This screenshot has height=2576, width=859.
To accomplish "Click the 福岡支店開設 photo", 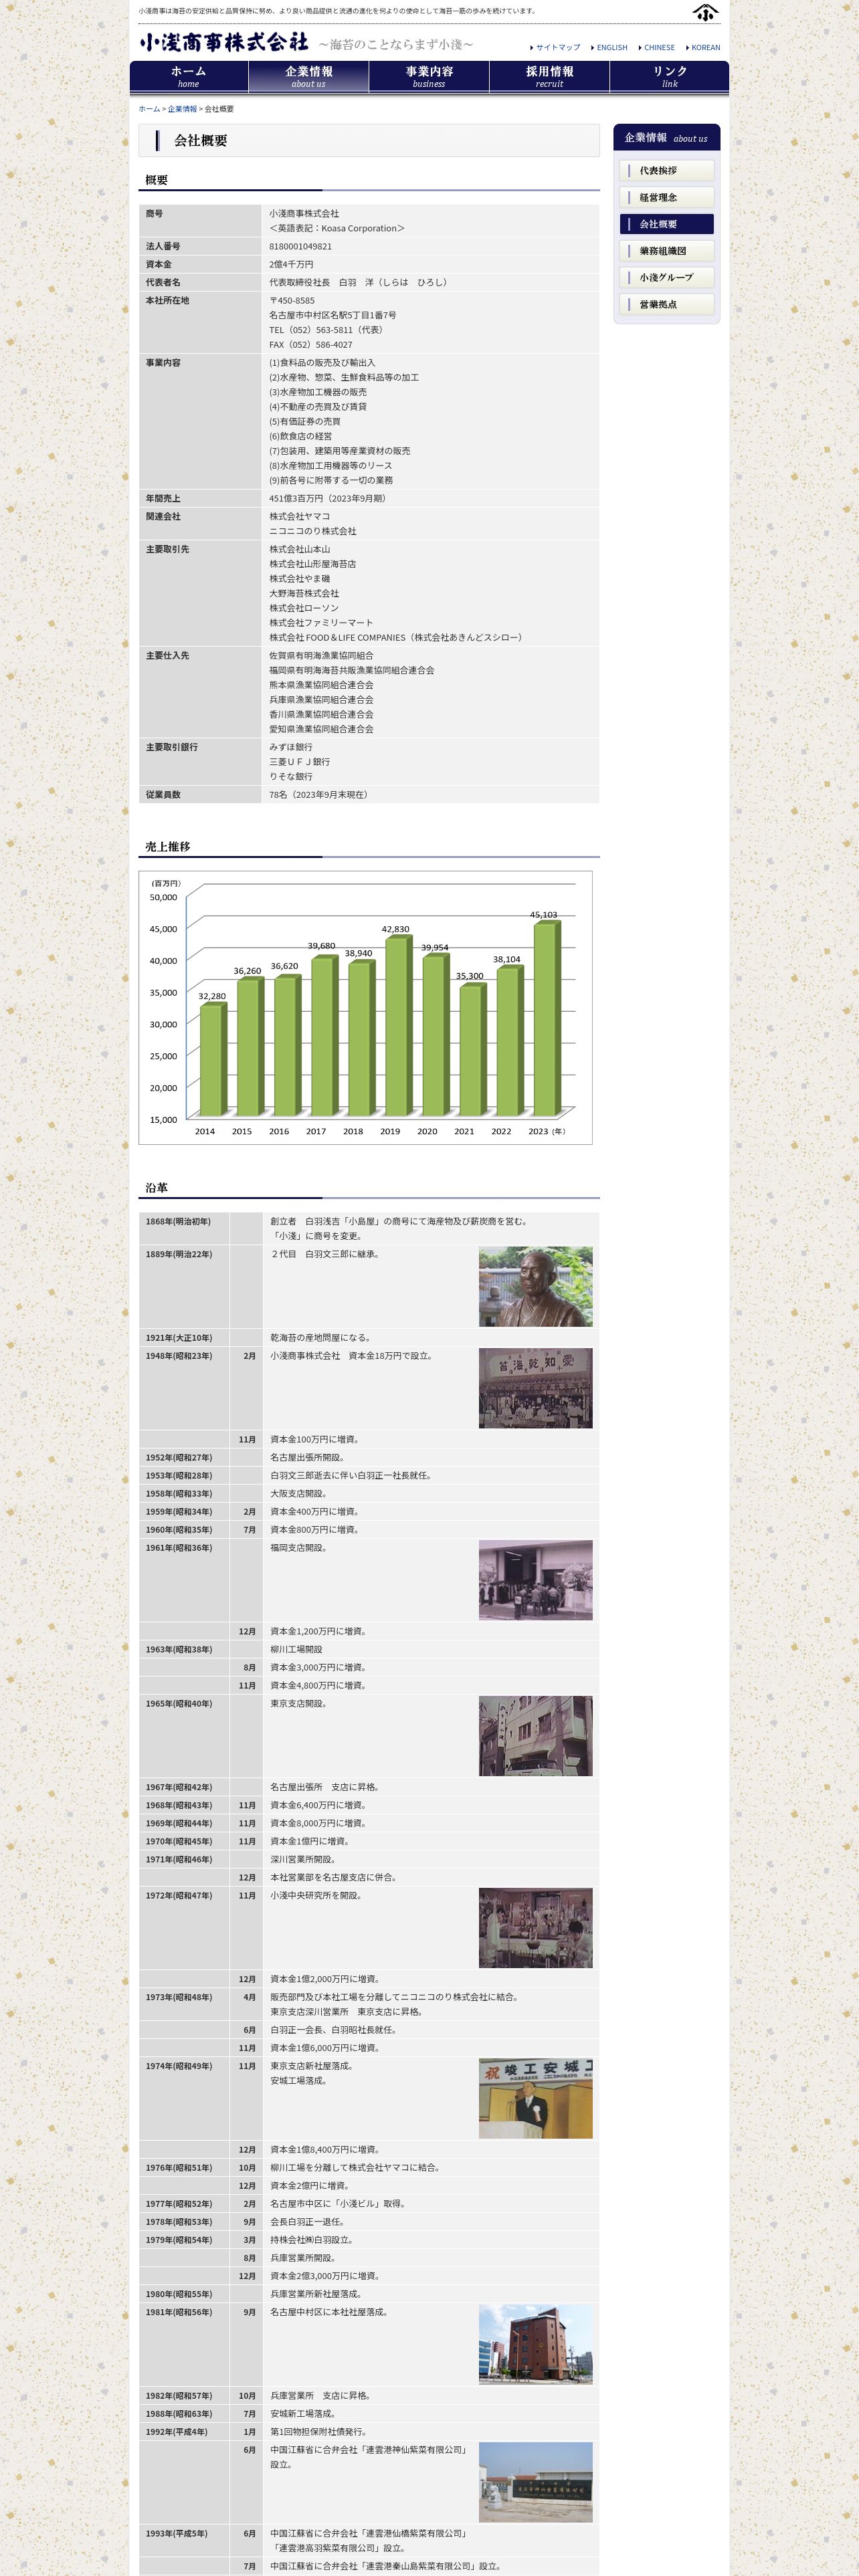I will [x=535, y=1580].
